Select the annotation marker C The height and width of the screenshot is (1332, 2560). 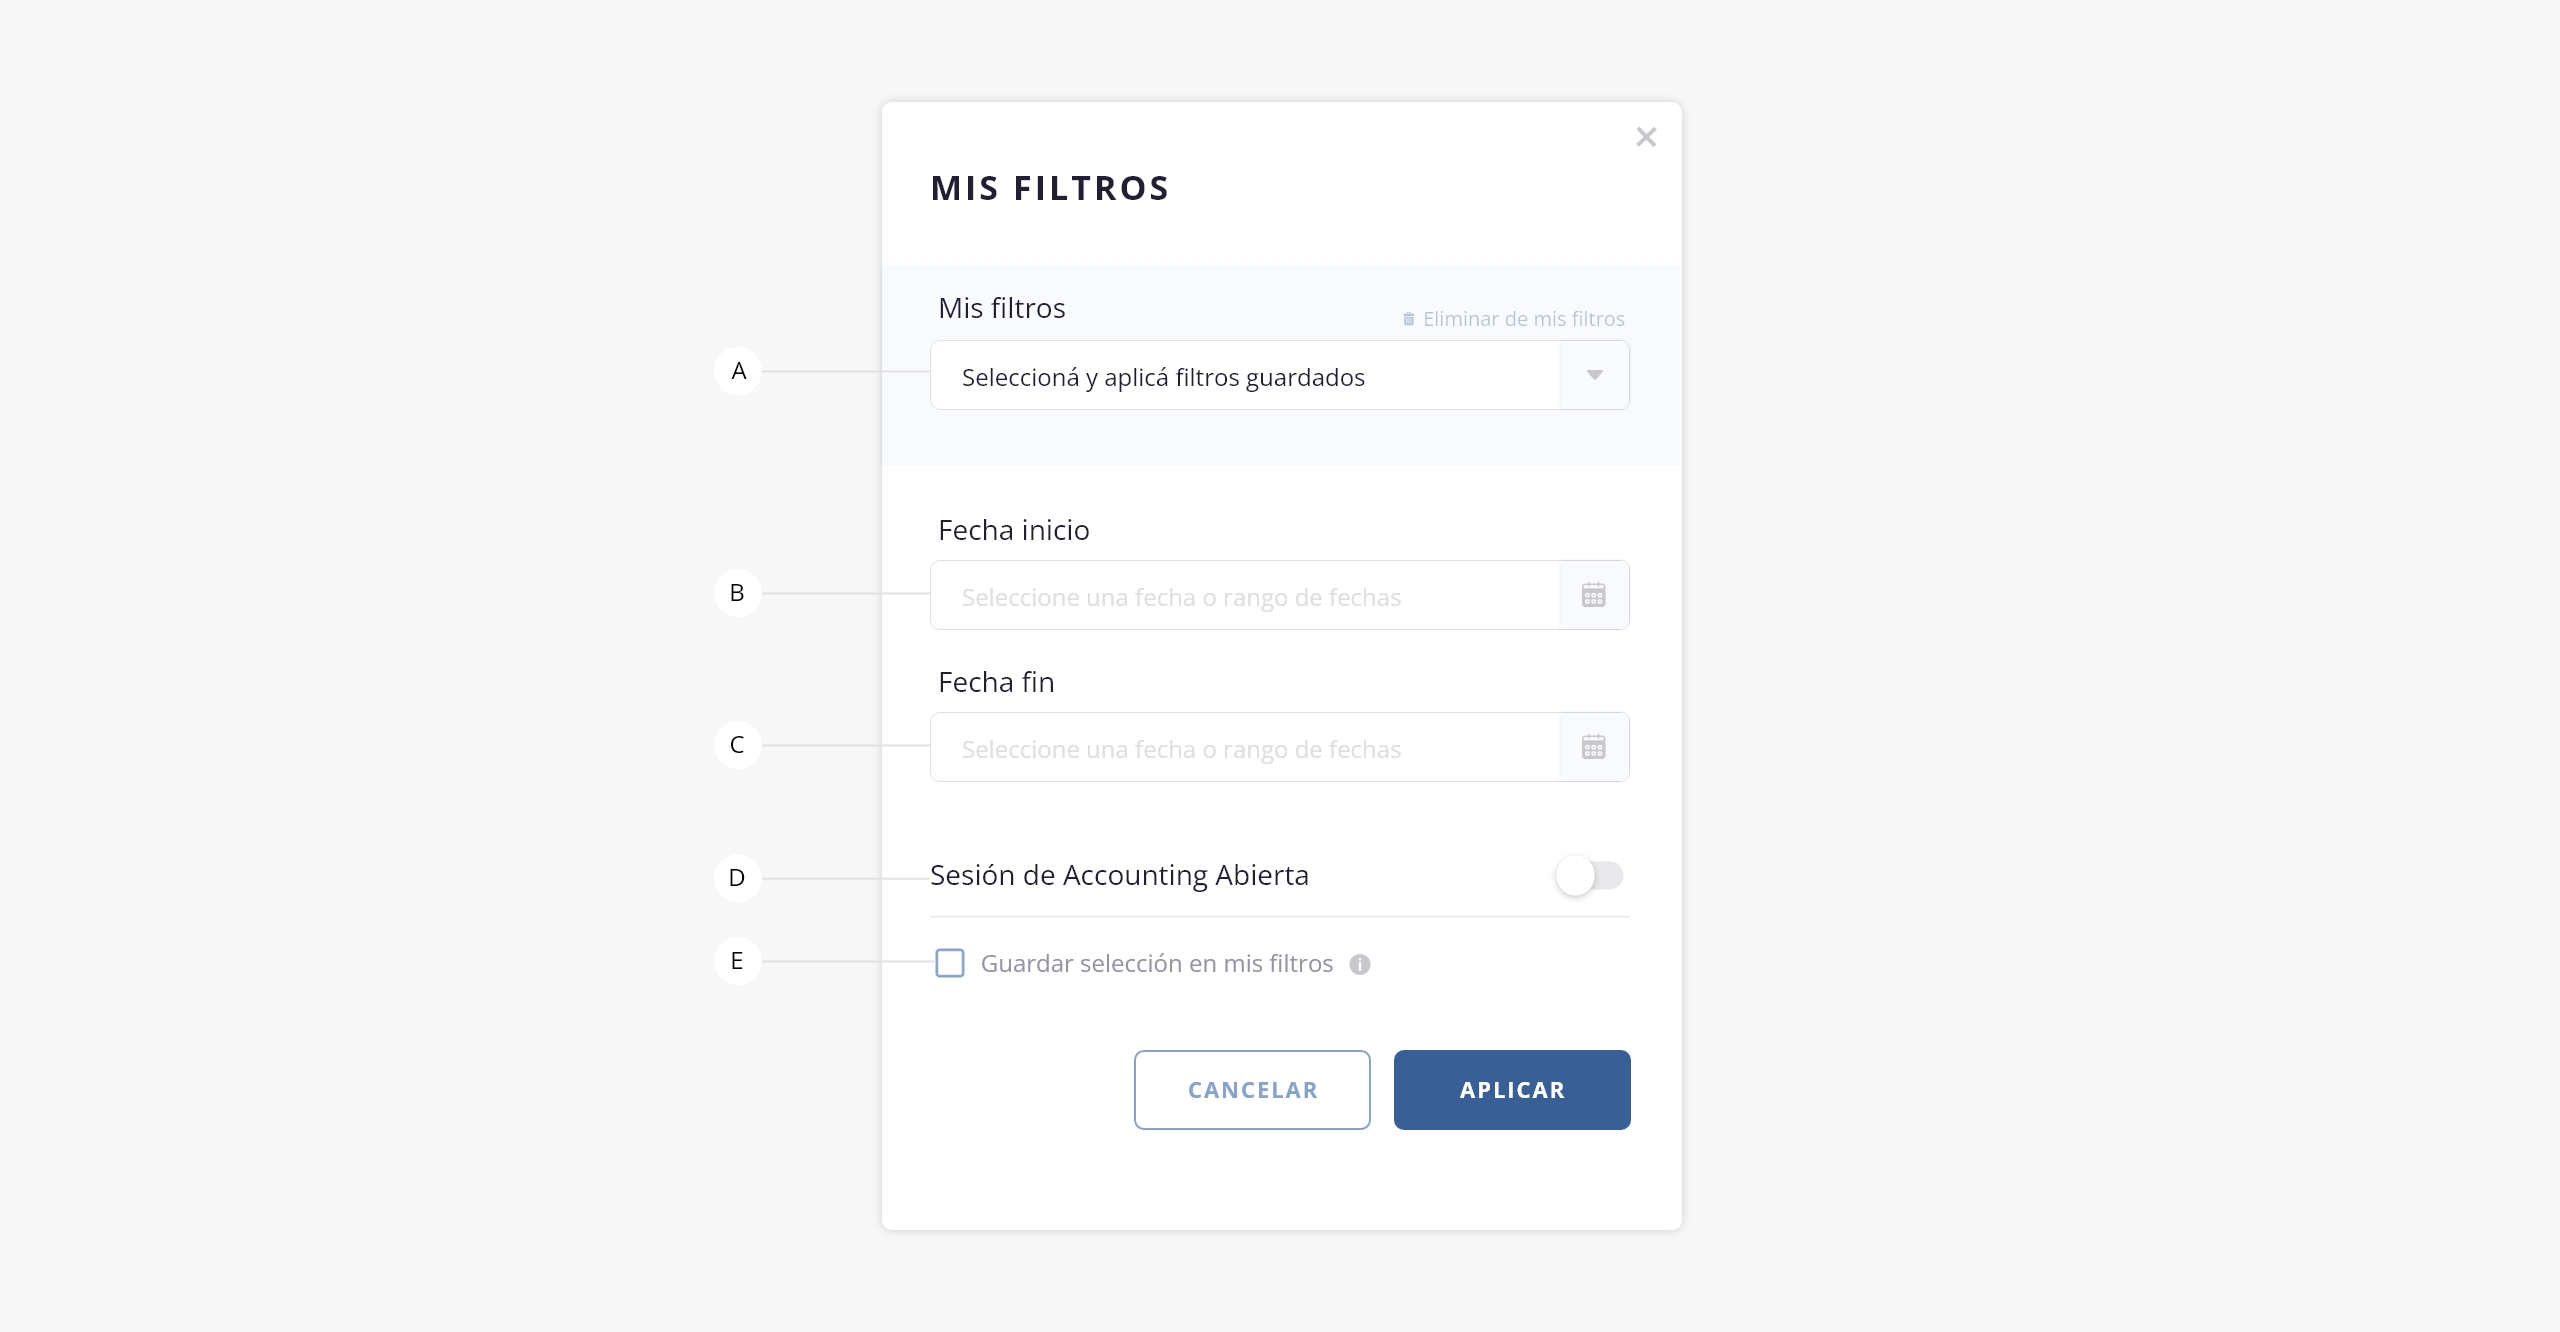(x=738, y=745)
